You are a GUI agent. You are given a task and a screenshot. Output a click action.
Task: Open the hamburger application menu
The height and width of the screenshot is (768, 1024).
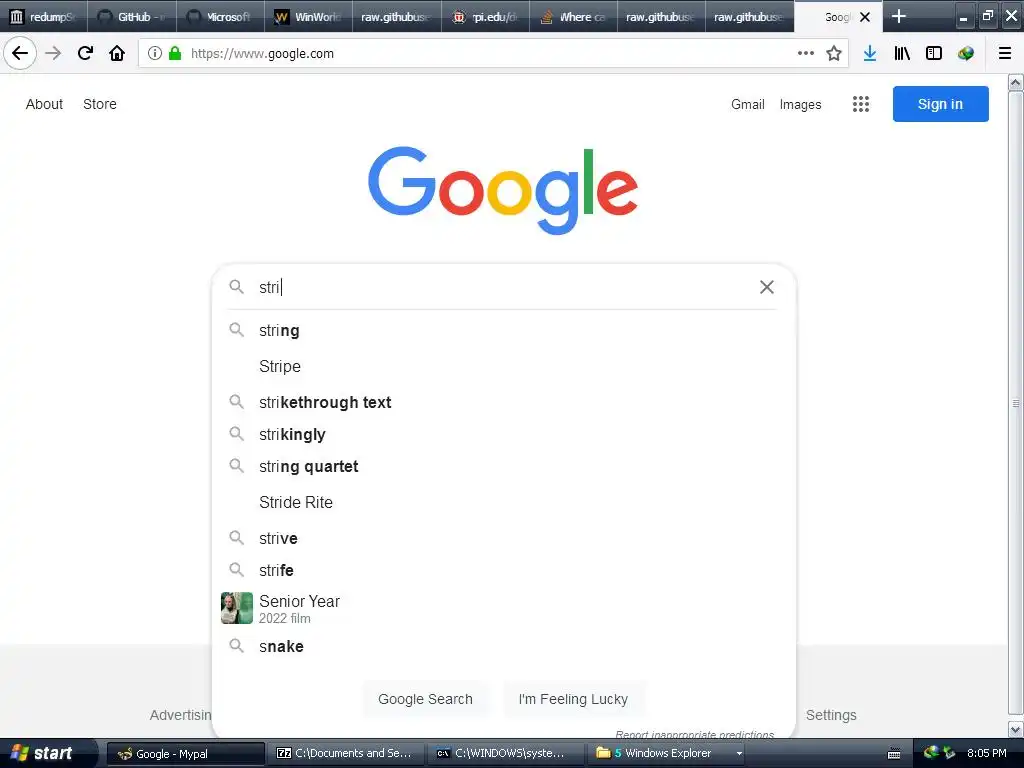click(1005, 54)
